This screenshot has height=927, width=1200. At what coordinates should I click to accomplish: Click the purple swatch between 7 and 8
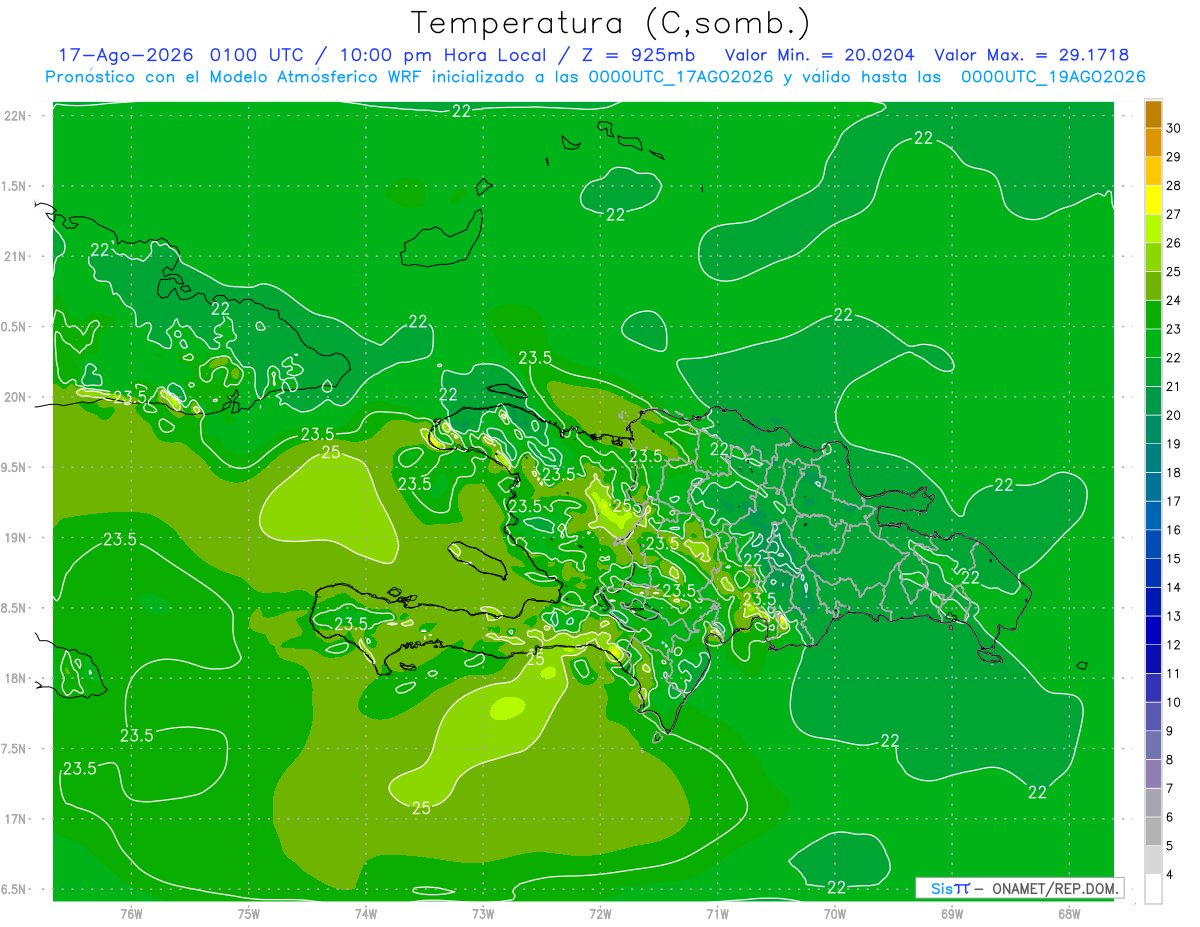[1153, 774]
